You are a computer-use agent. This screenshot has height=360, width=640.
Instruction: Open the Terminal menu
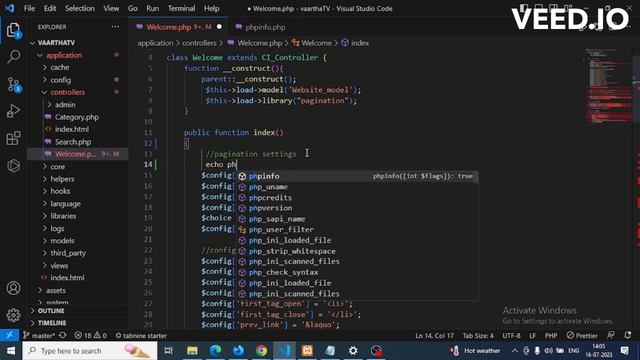click(181, 8)
